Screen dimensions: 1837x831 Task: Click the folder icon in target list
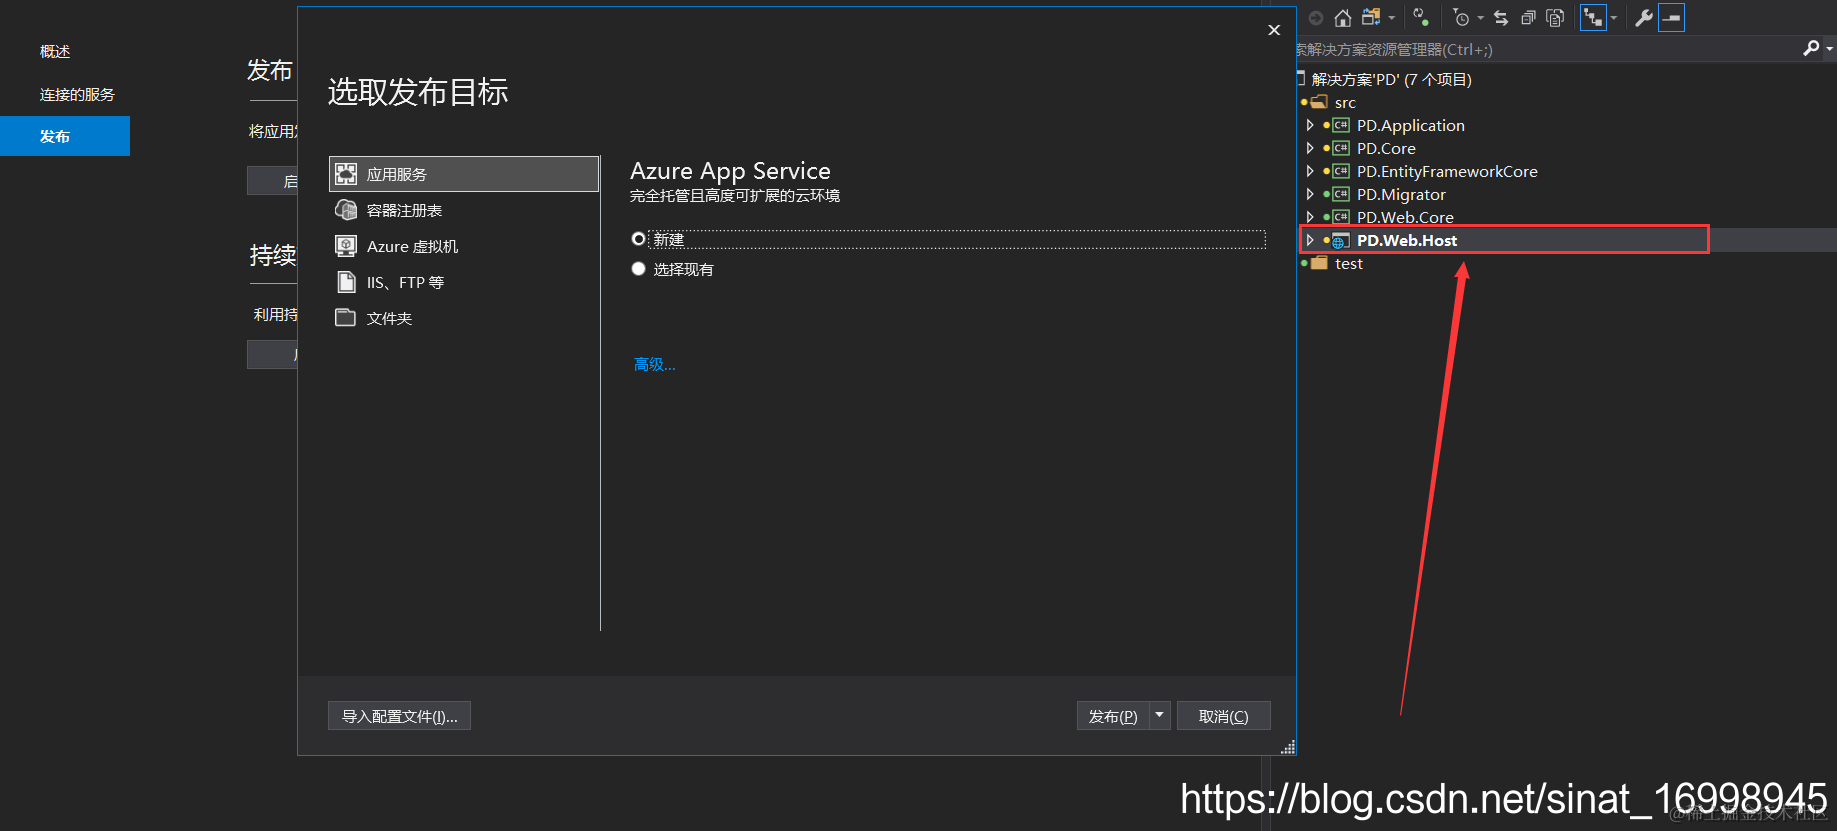click(346, 318)
